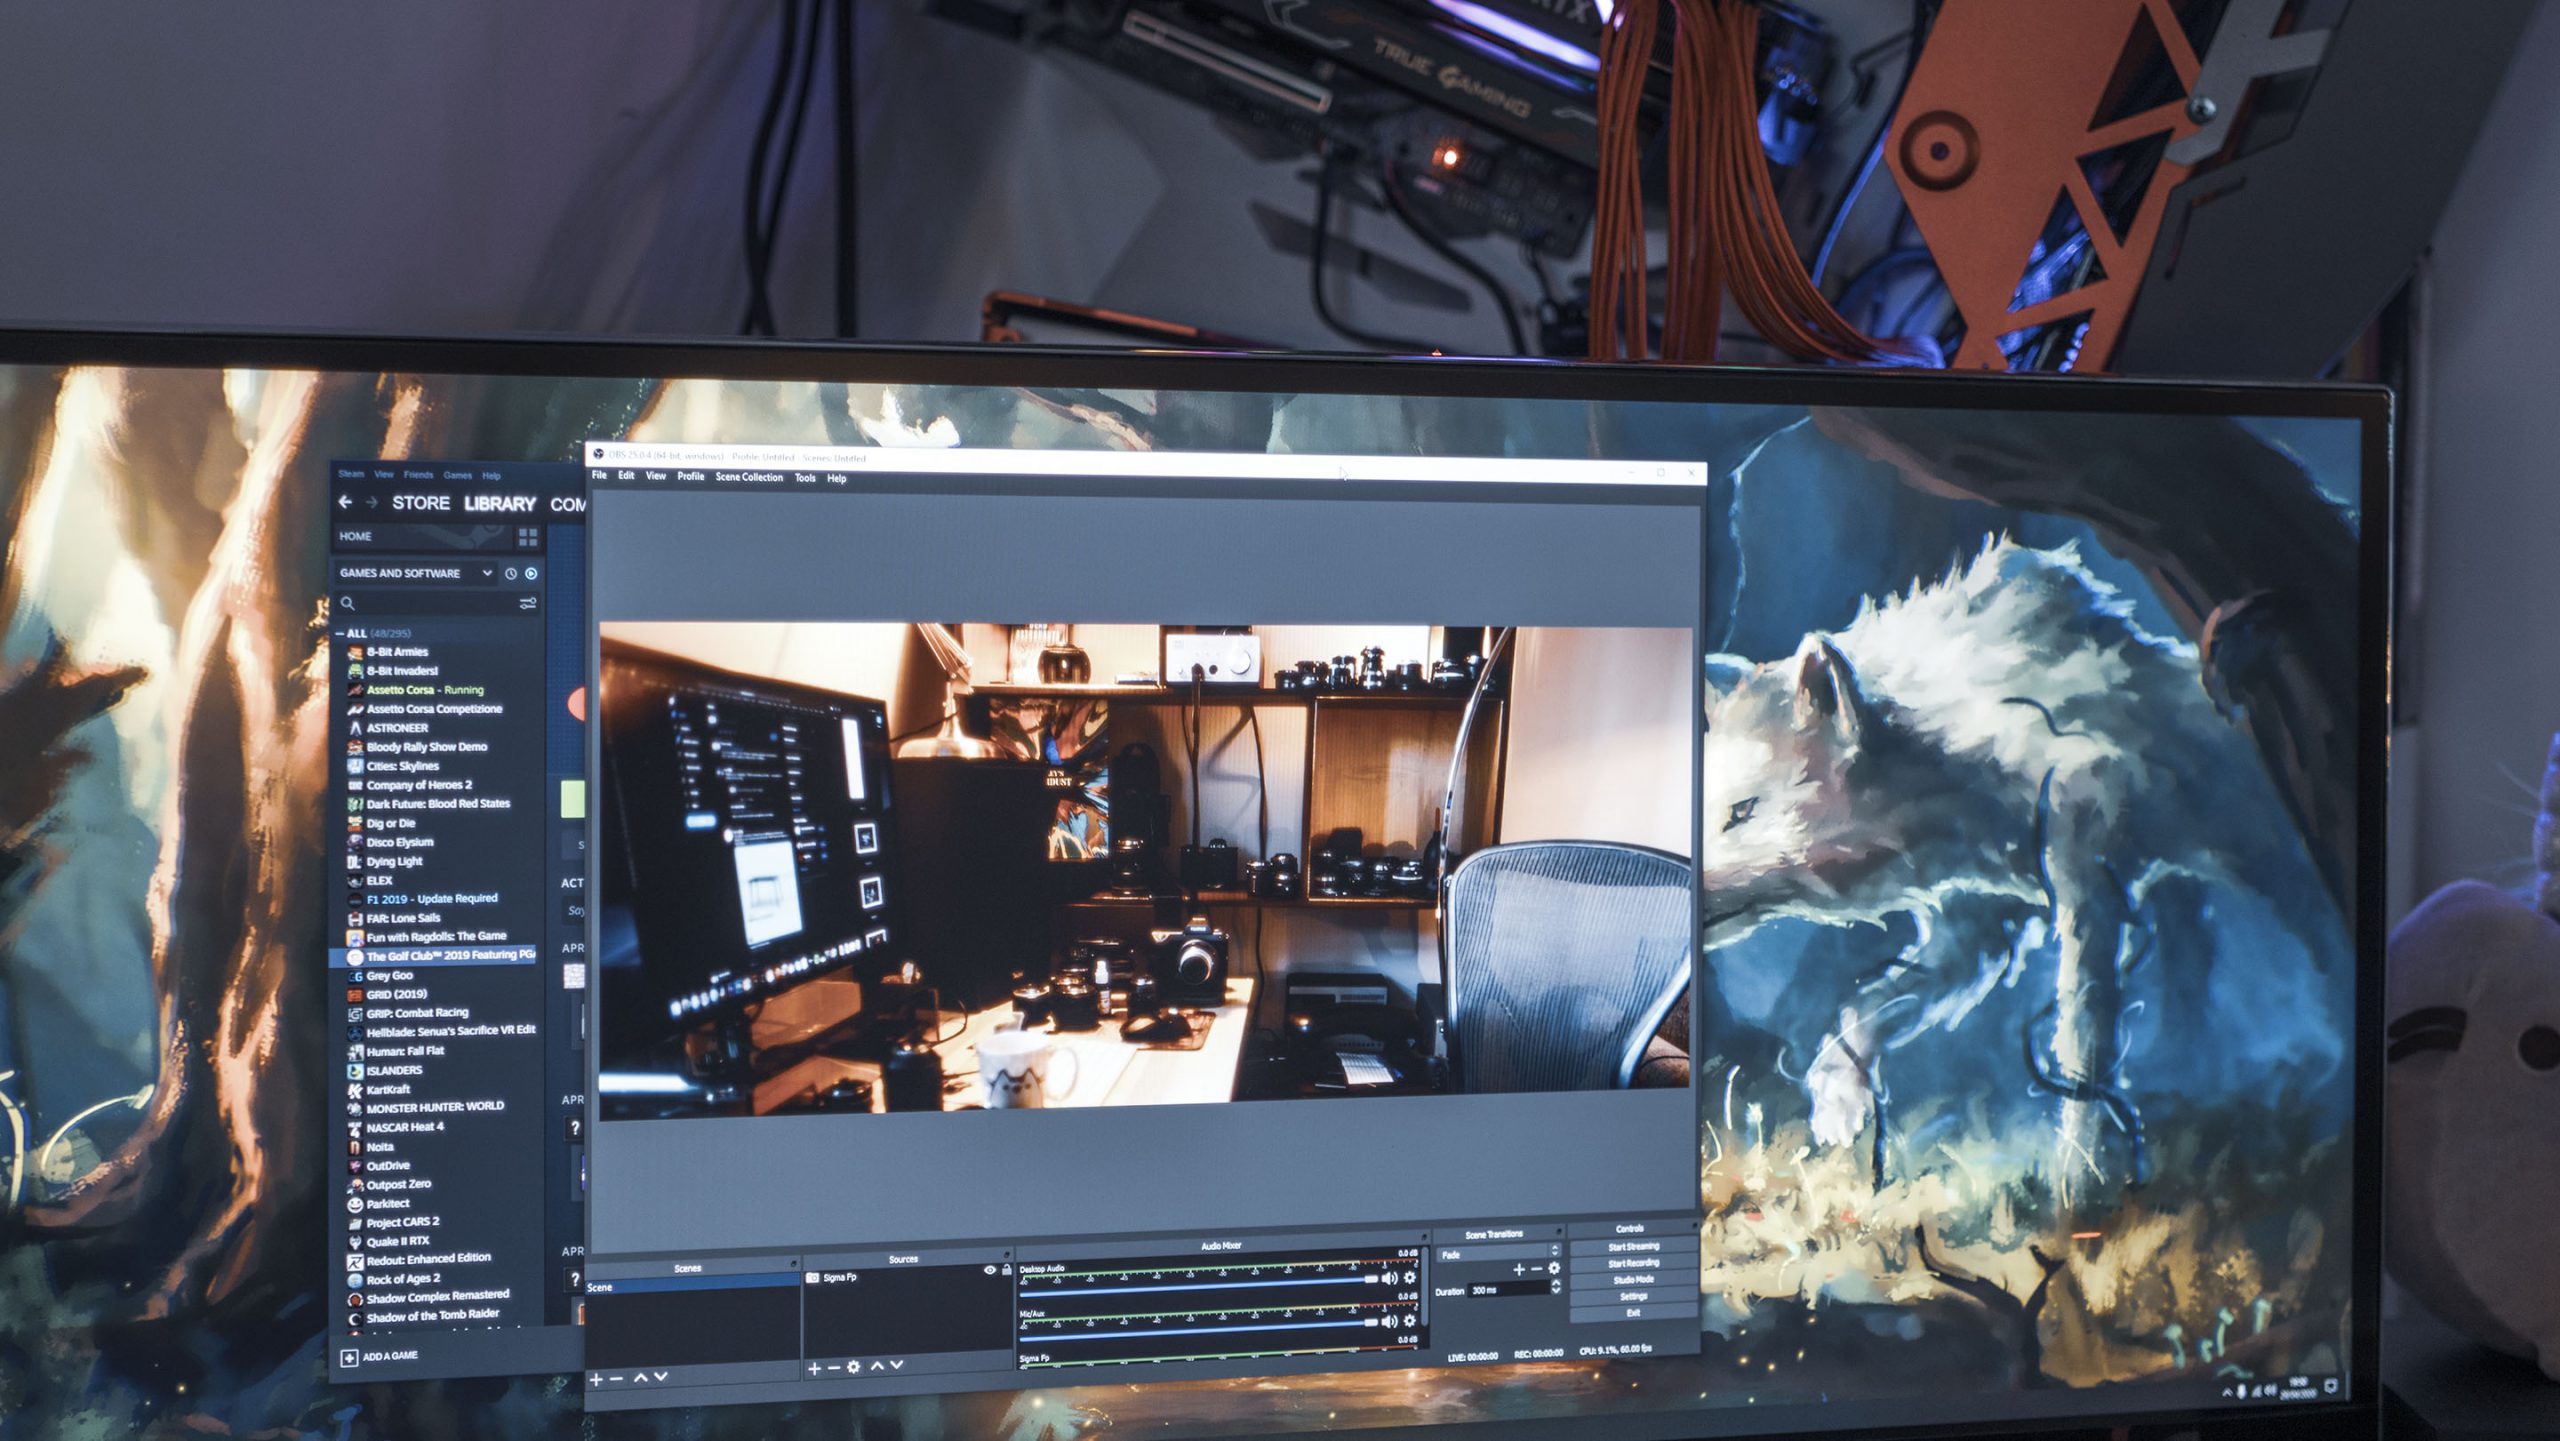Viewport: 2560px width, 1441px height.
Task: Click transition Duration 300 ms field
Action: (1508, 1291)
